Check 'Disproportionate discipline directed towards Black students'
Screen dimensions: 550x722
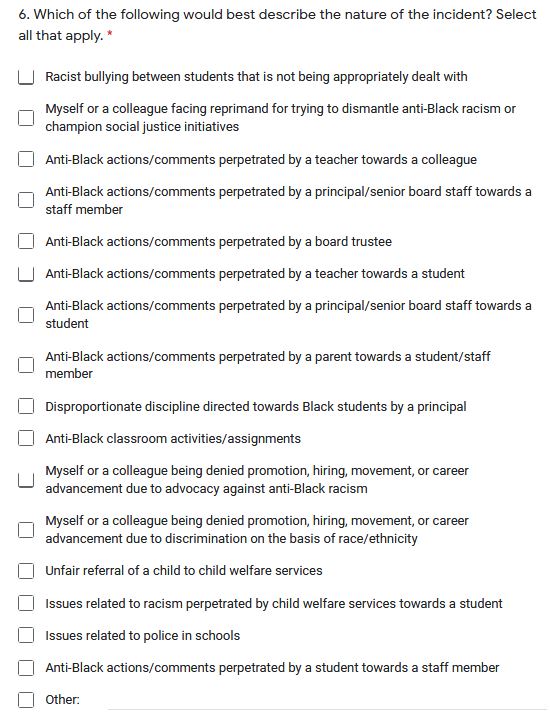[x=26, y=406]
